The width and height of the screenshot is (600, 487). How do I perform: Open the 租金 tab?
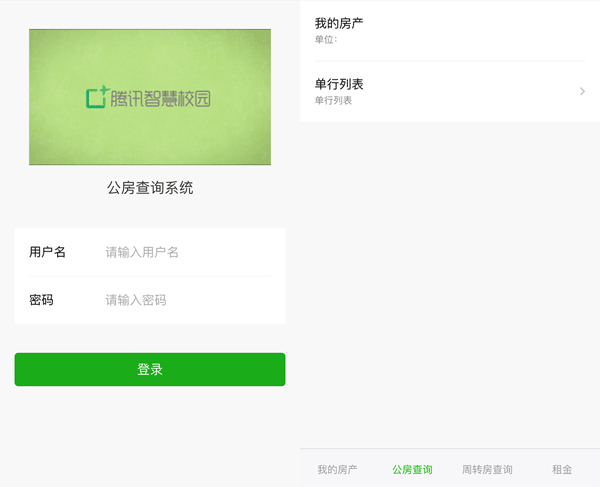point(562,469)
